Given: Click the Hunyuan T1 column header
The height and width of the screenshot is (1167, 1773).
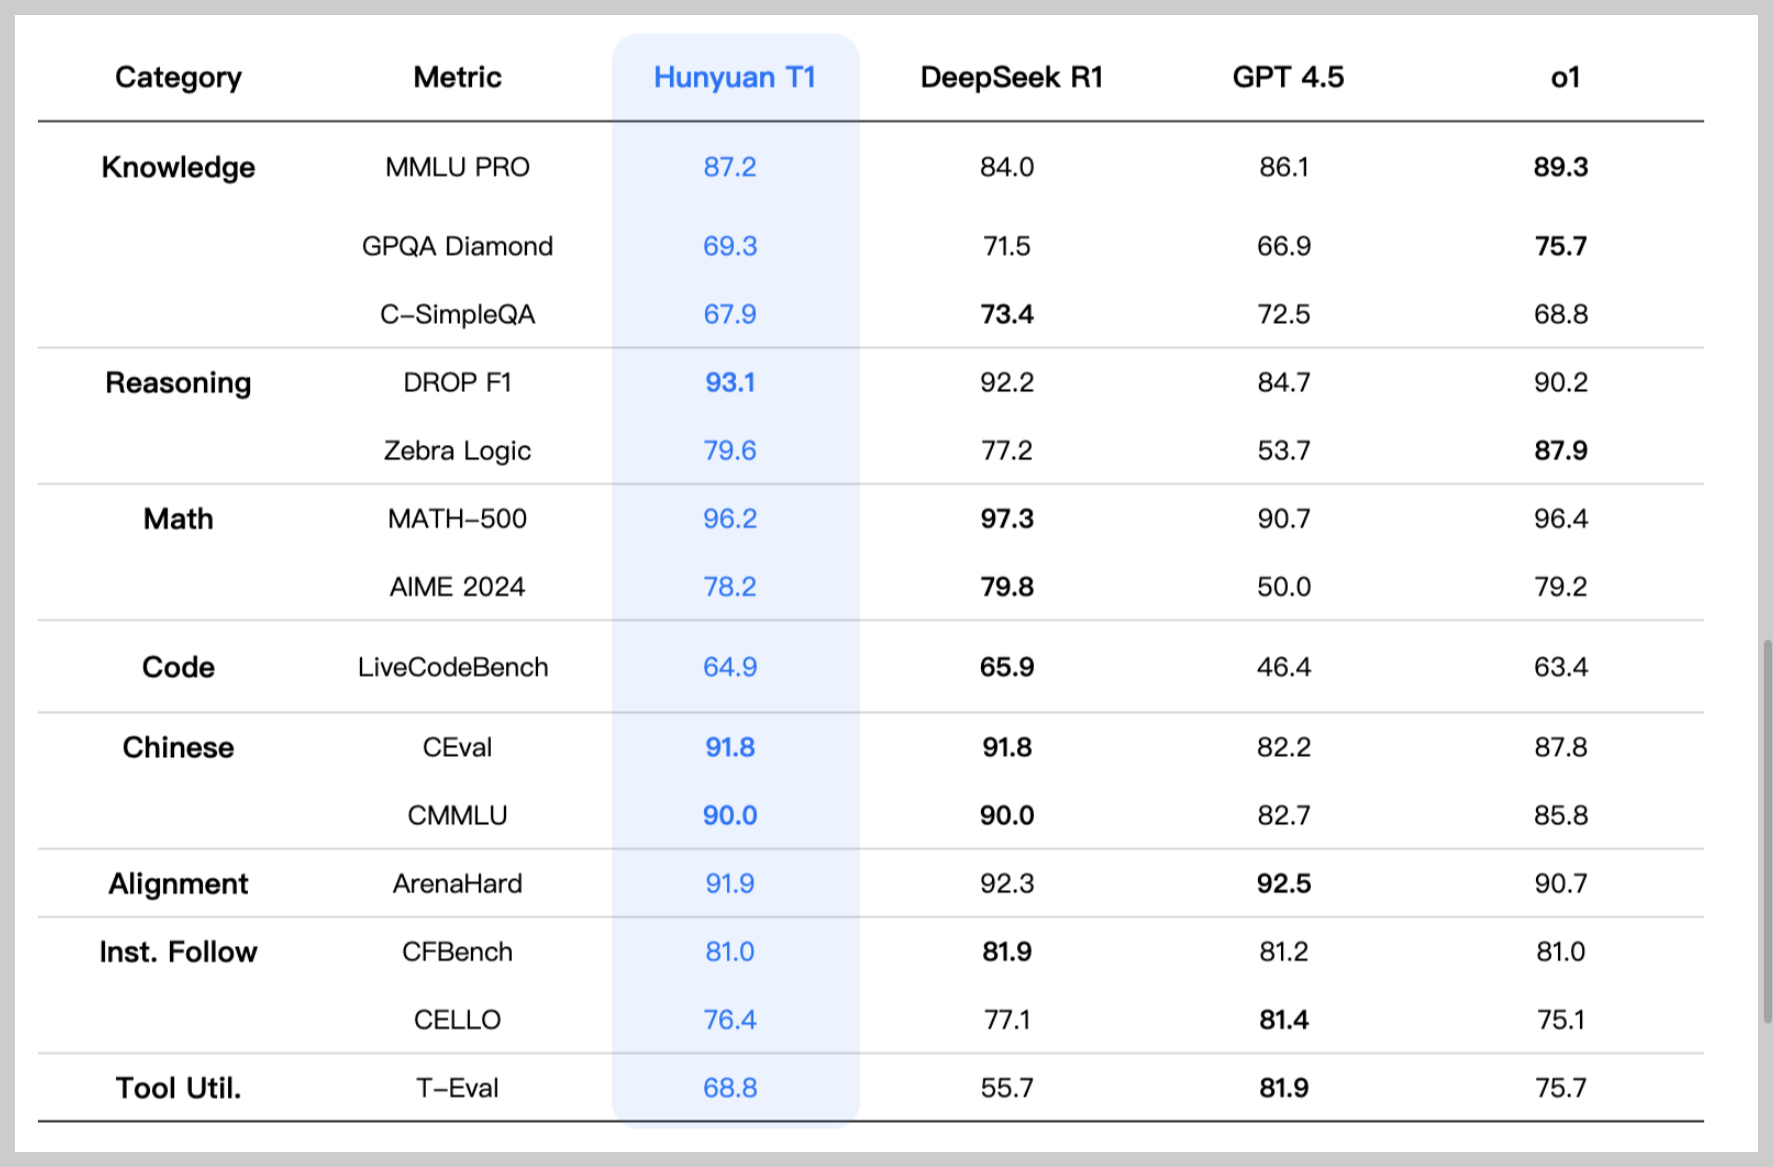Looking at the screenshot, I should click(x=735, y=78).
